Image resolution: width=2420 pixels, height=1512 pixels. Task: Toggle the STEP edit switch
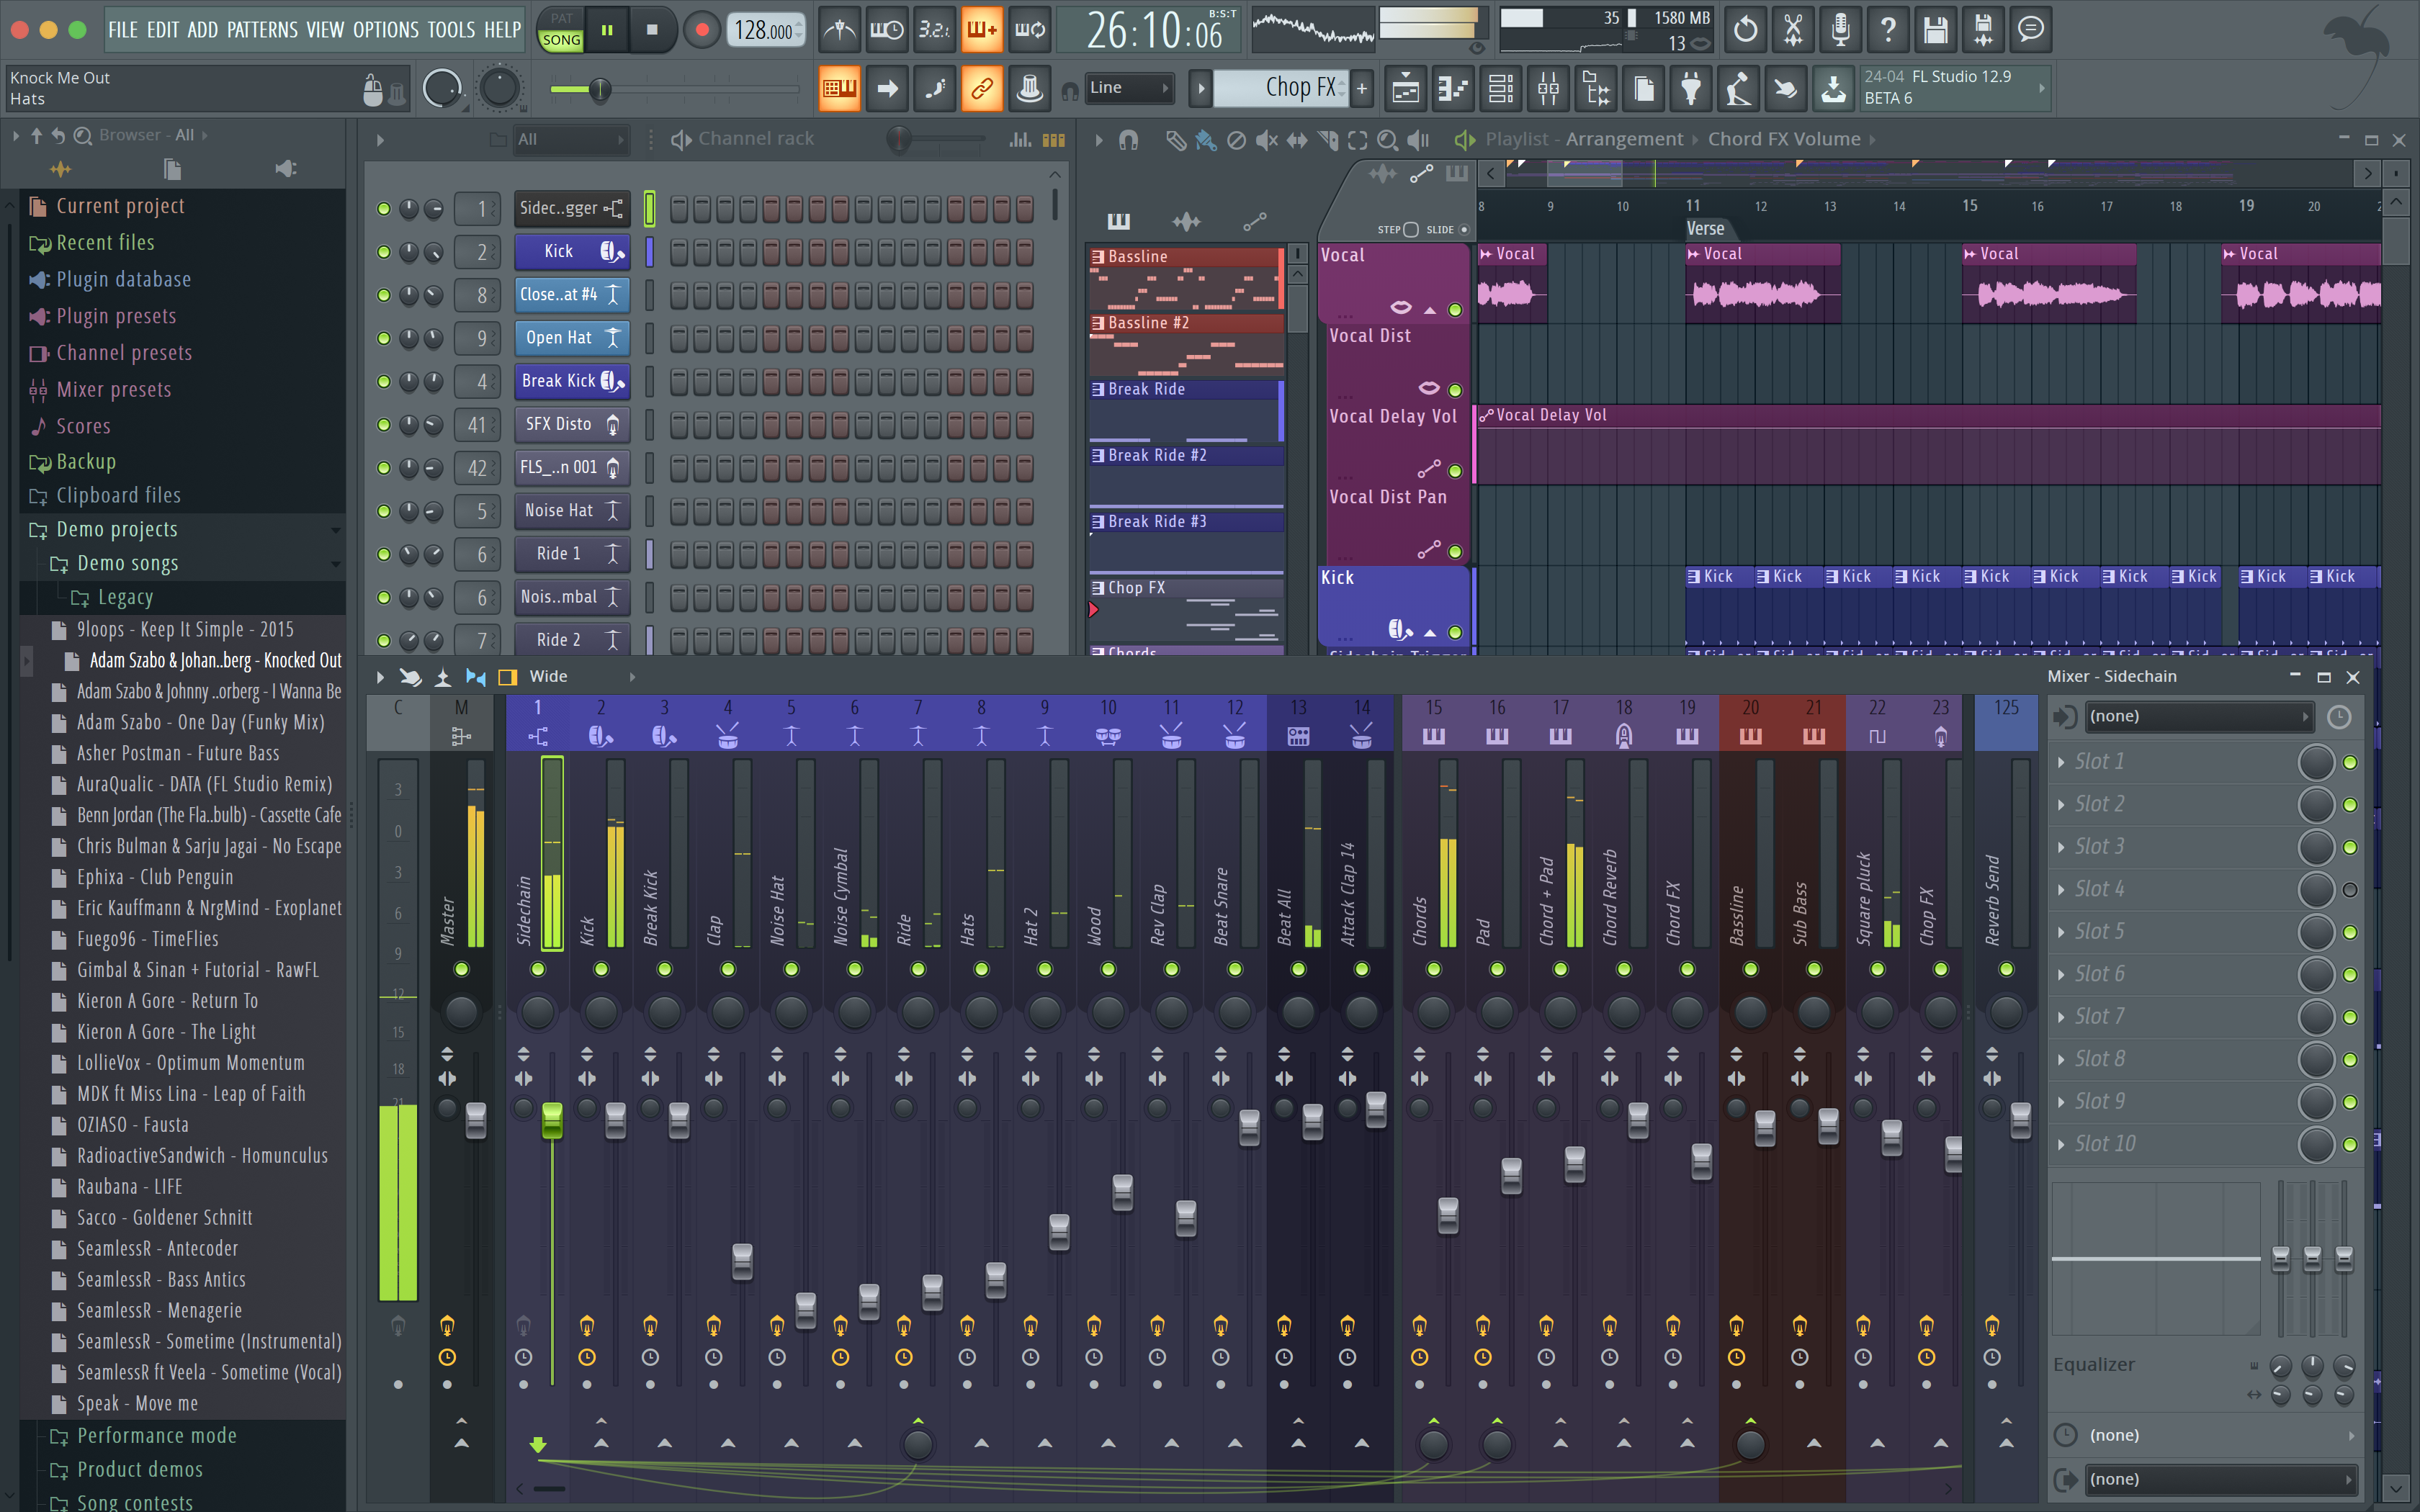(1411, 230)
